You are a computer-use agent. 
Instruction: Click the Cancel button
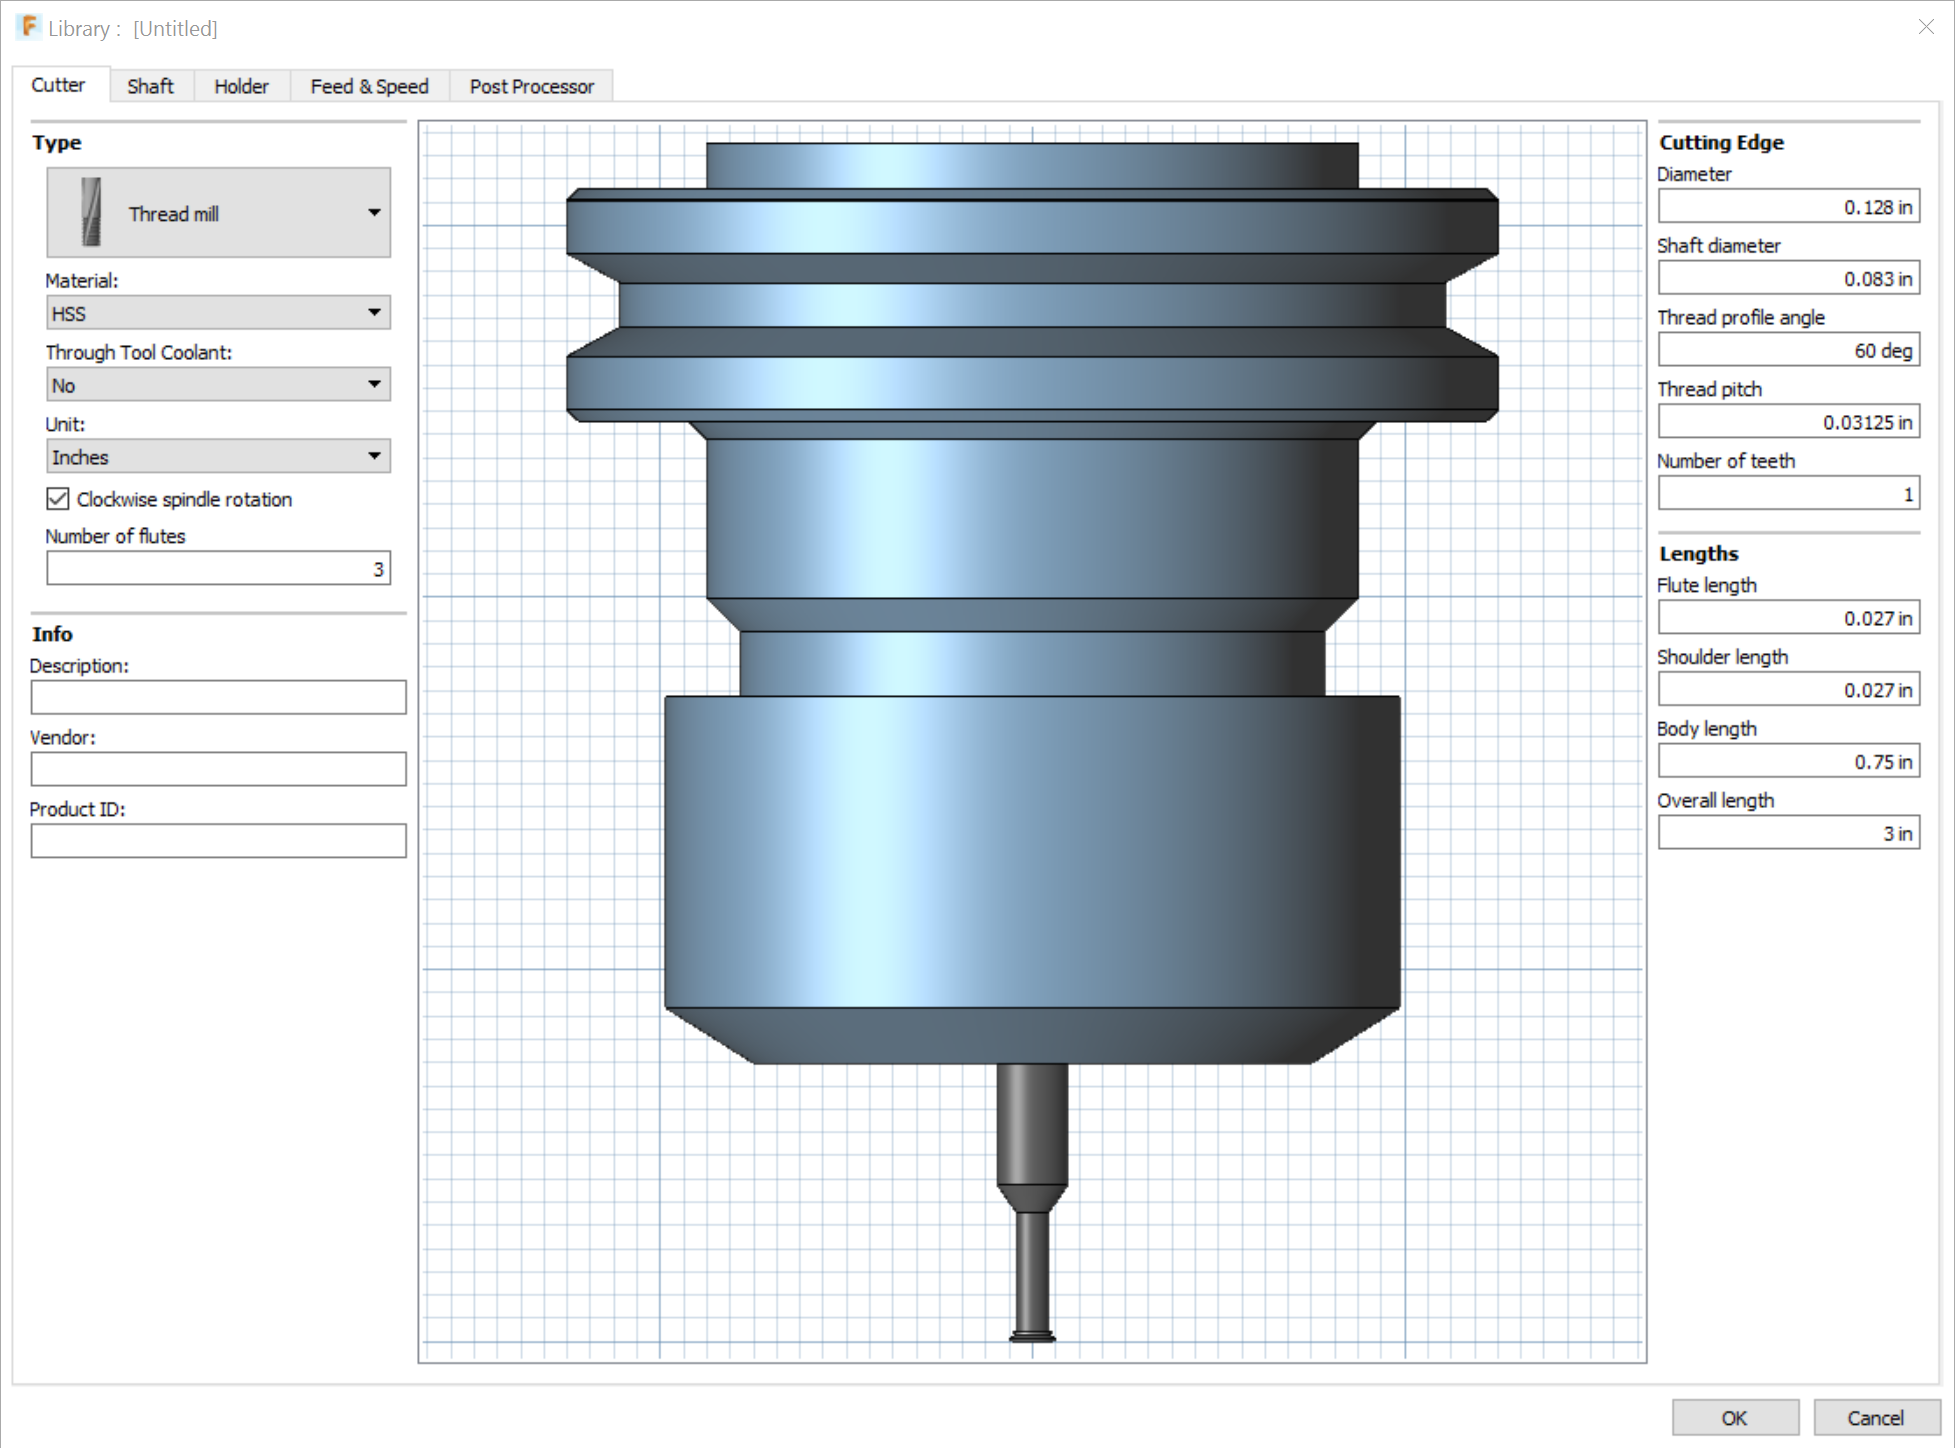pyautogui.click(x=1875, y=1417)
